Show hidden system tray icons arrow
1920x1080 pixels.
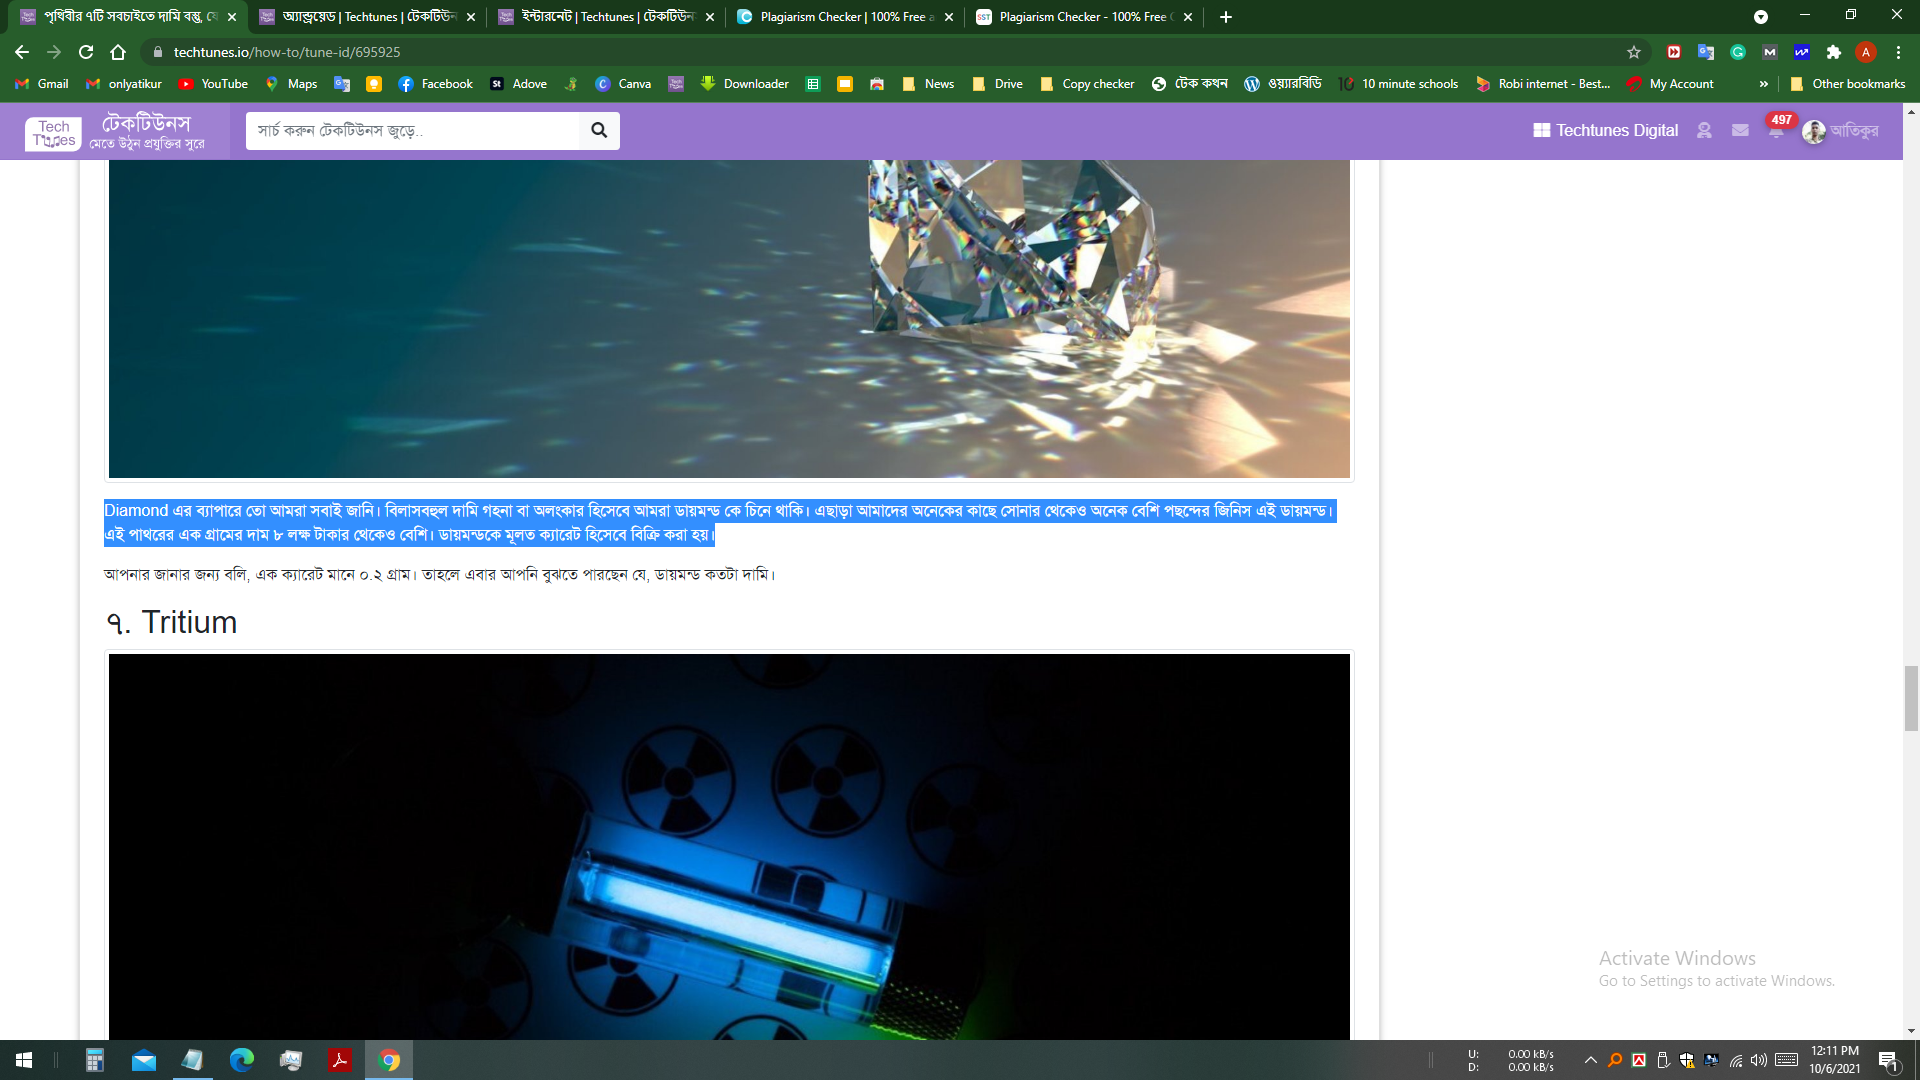pyautogui.click(x=1590, y=1060)
